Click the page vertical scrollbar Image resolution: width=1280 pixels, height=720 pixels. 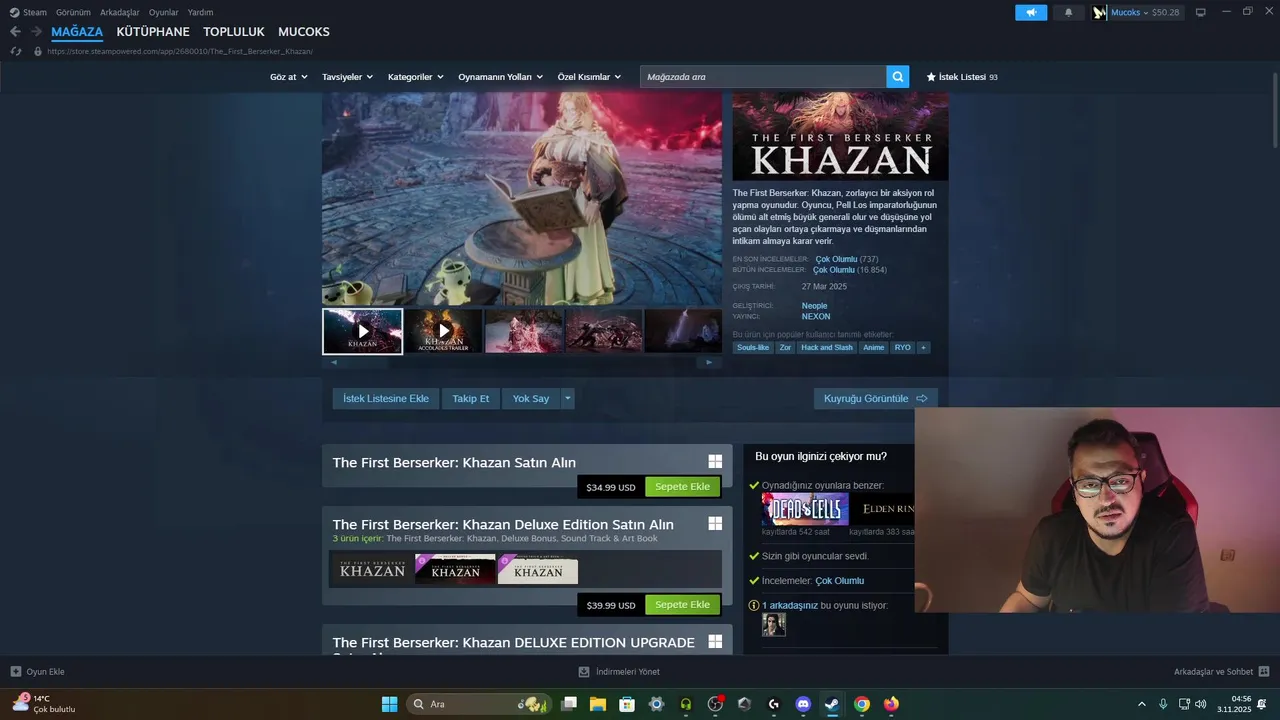coord(1274,110)
